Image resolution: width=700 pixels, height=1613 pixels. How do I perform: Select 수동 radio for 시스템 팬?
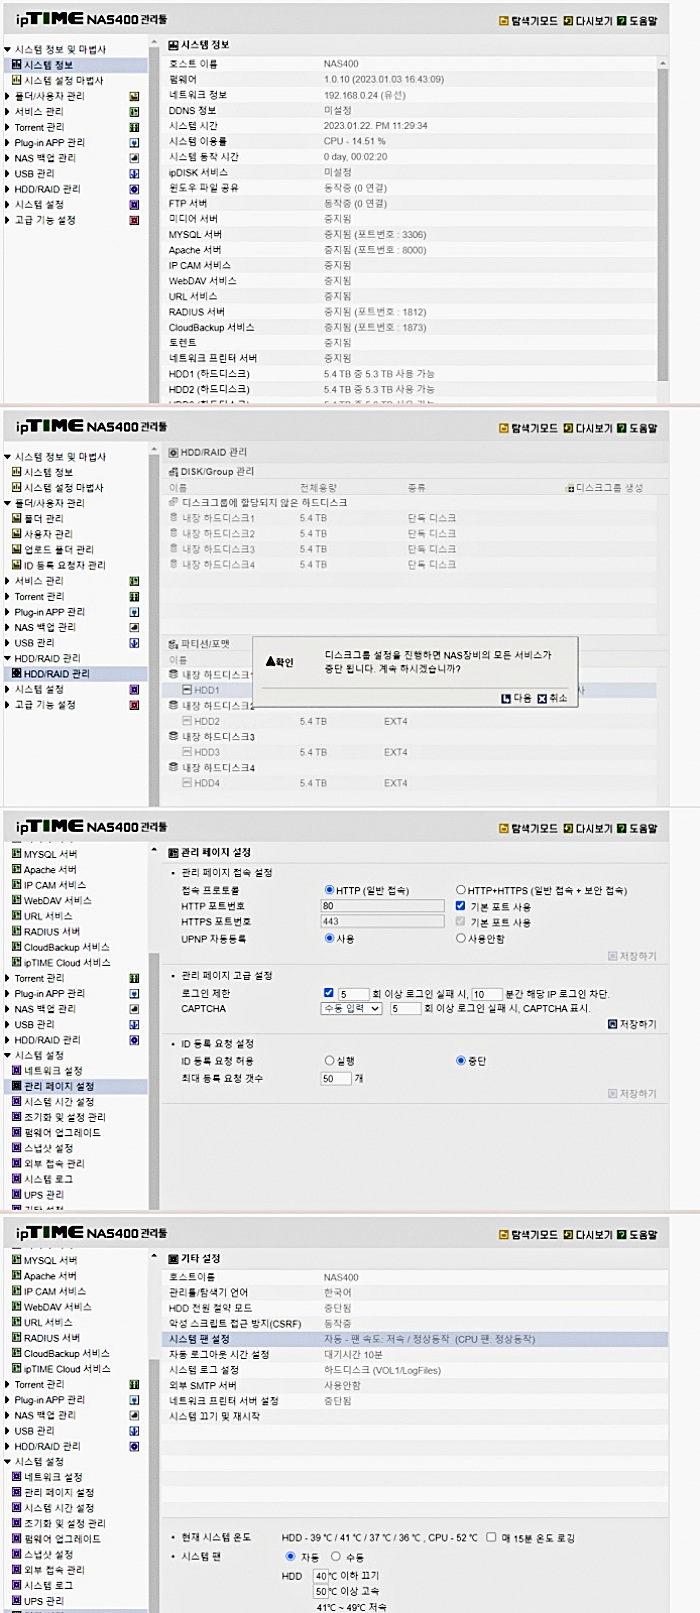pos(336,1557)
